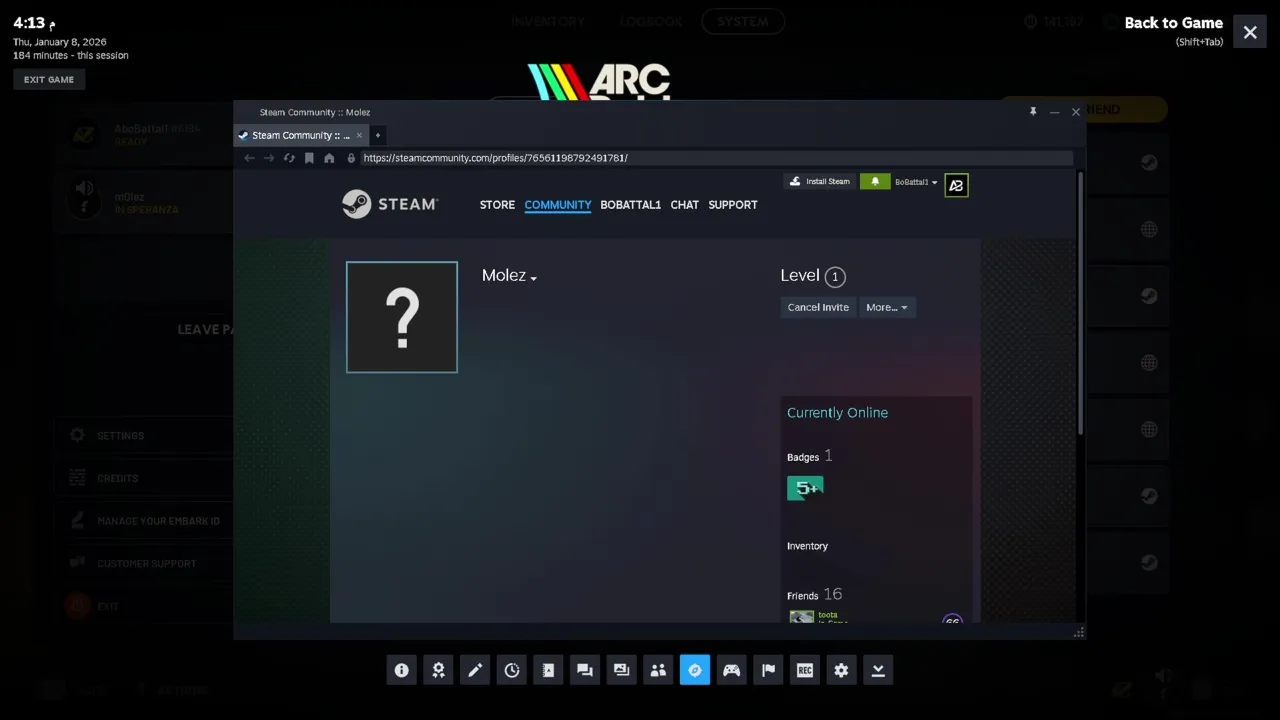Open a new browser tab with plus
This screenshot has width=1280, height=720.
click(378, 135)
